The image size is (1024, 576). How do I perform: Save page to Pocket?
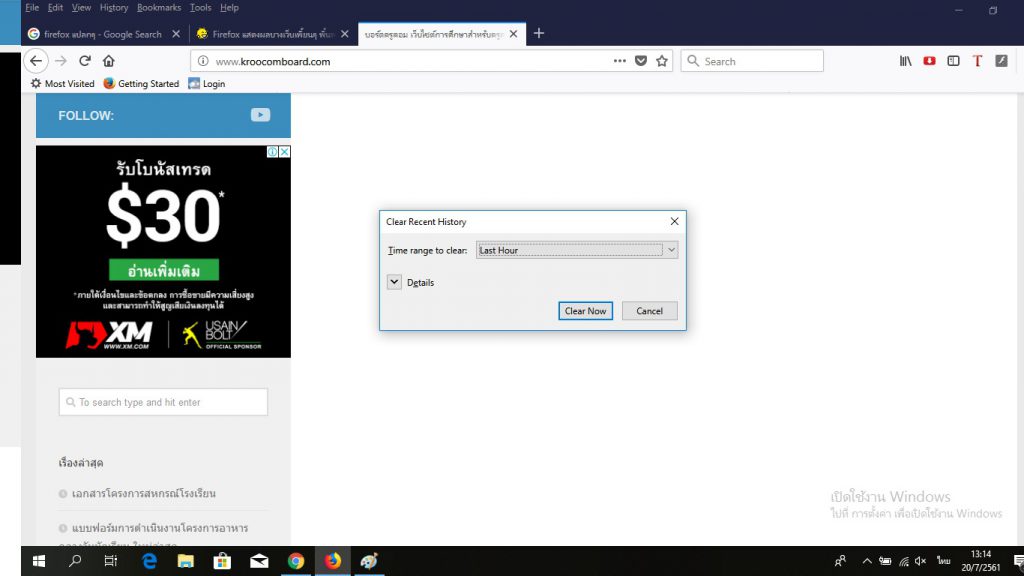point(641,61)
